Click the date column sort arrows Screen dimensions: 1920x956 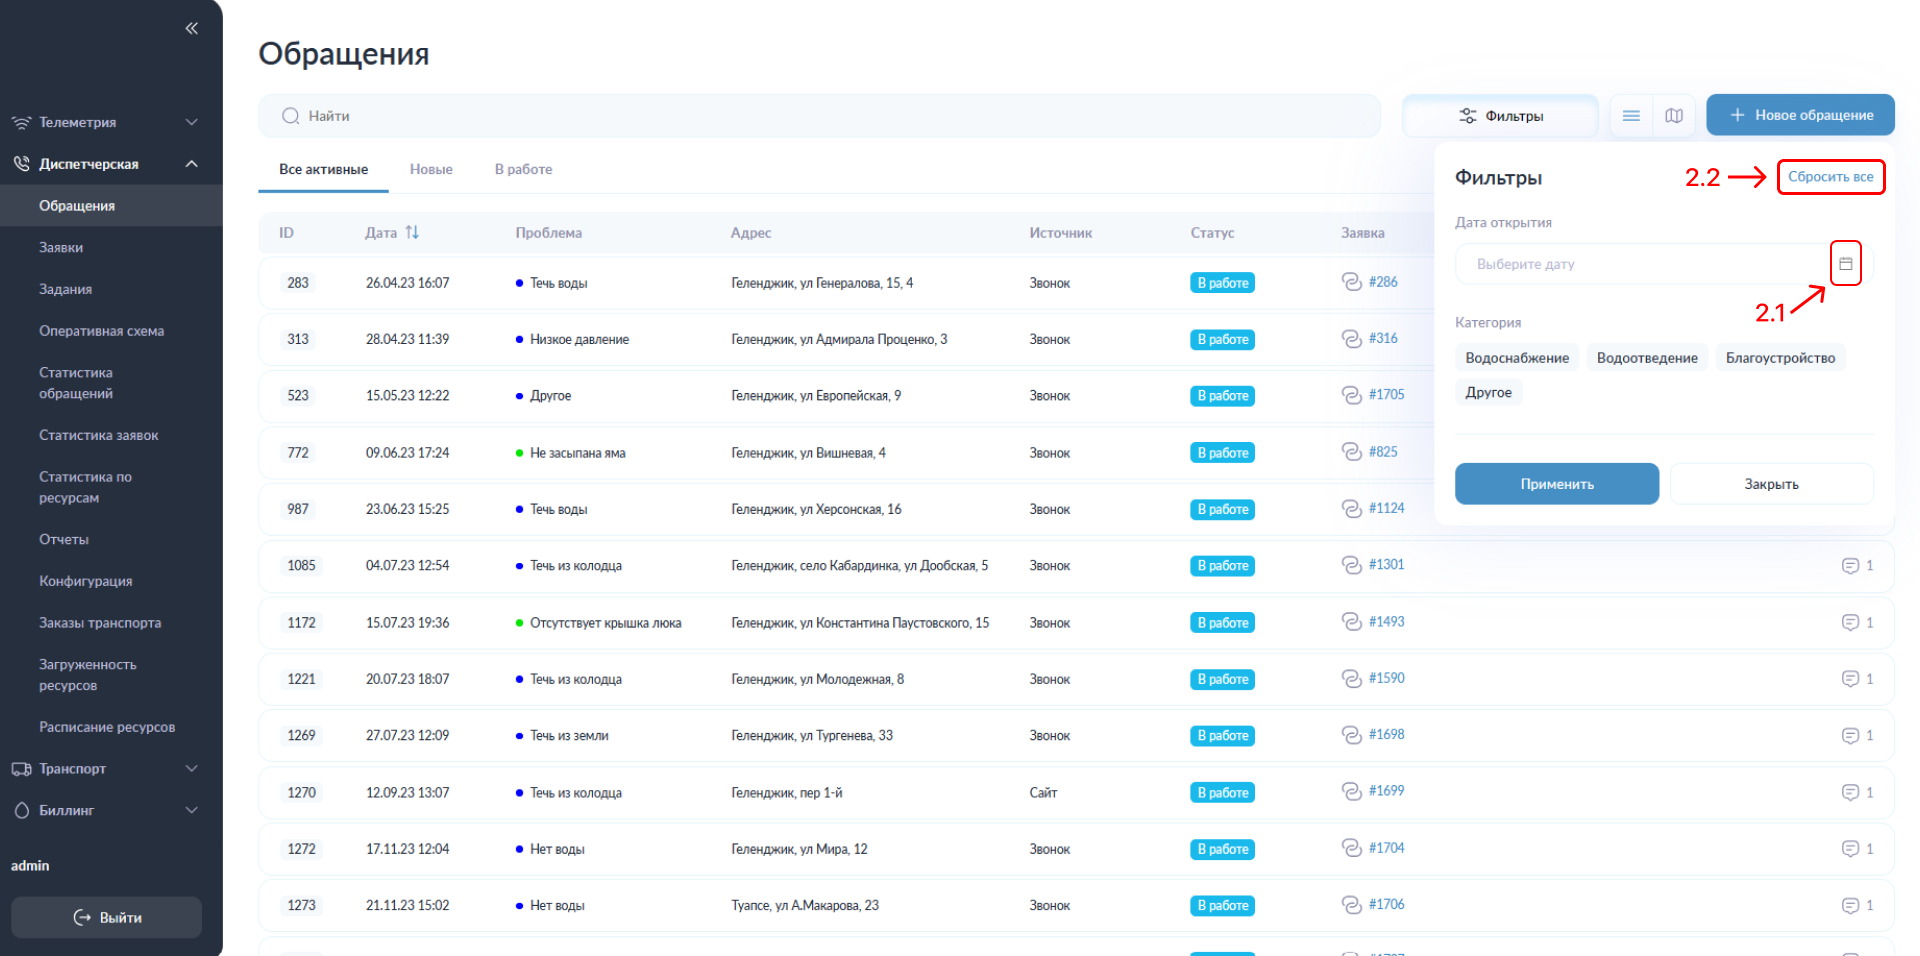tap(412, 232)
